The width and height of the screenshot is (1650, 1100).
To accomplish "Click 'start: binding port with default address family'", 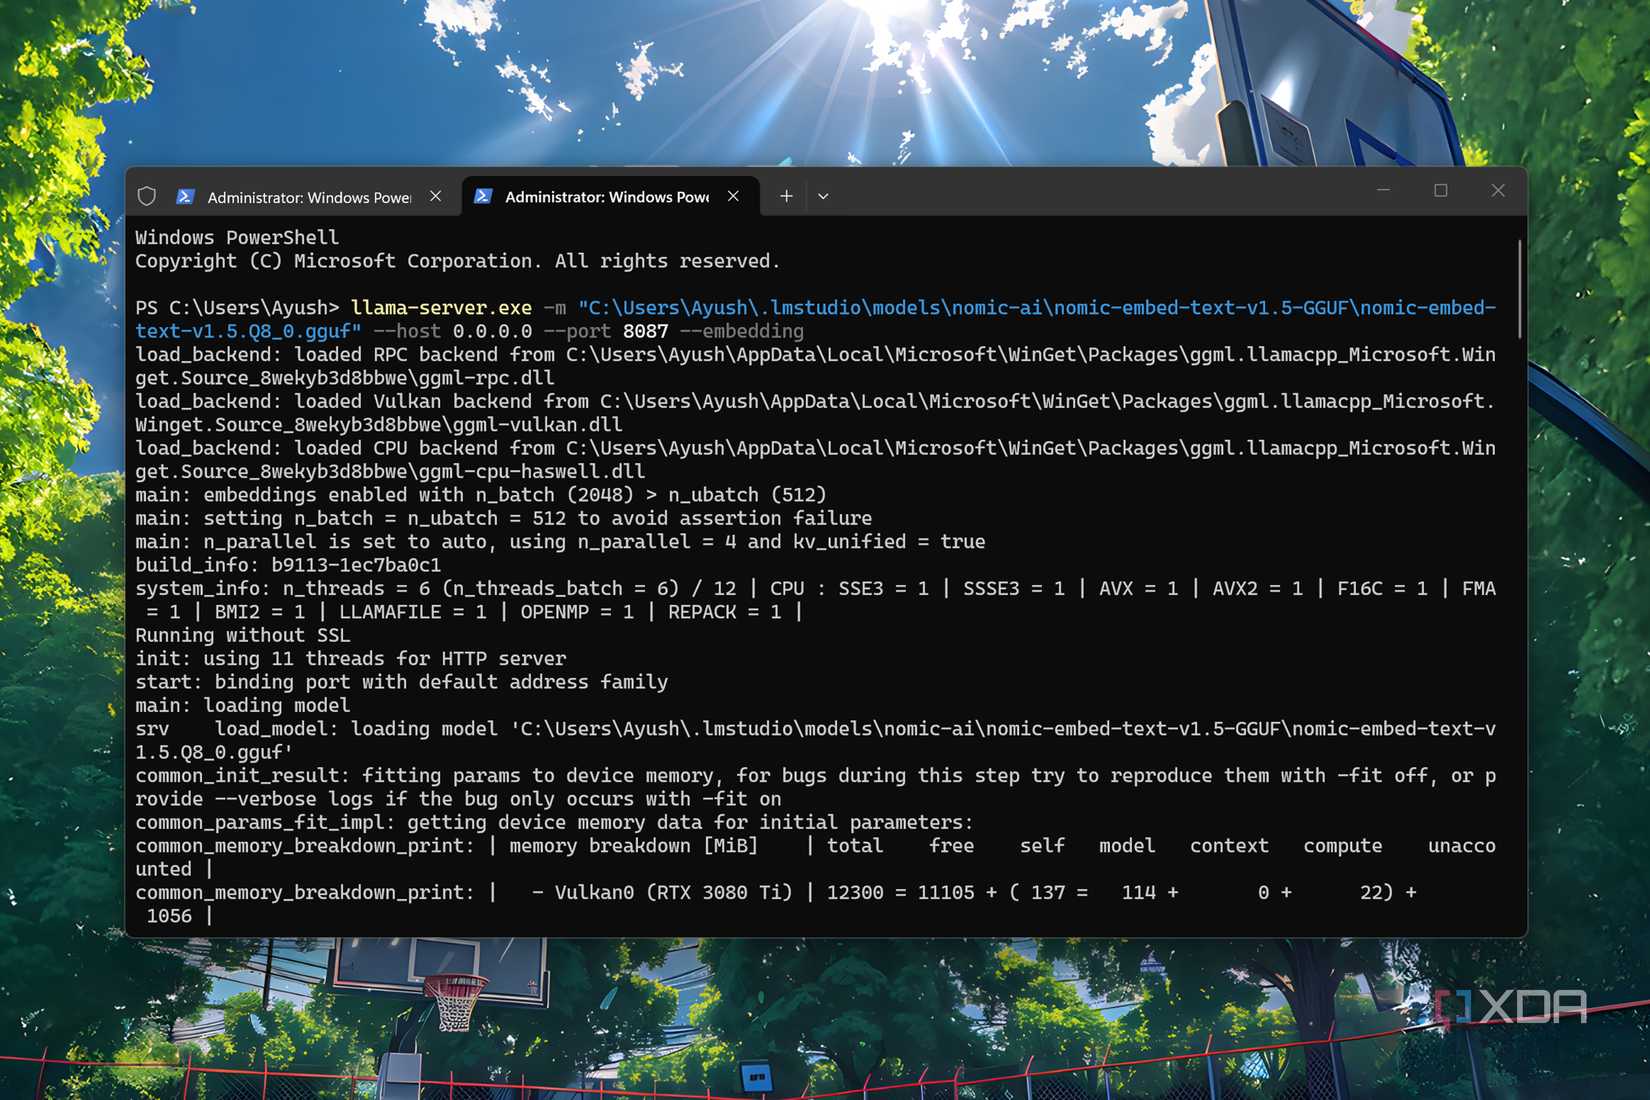I will 402,682.
